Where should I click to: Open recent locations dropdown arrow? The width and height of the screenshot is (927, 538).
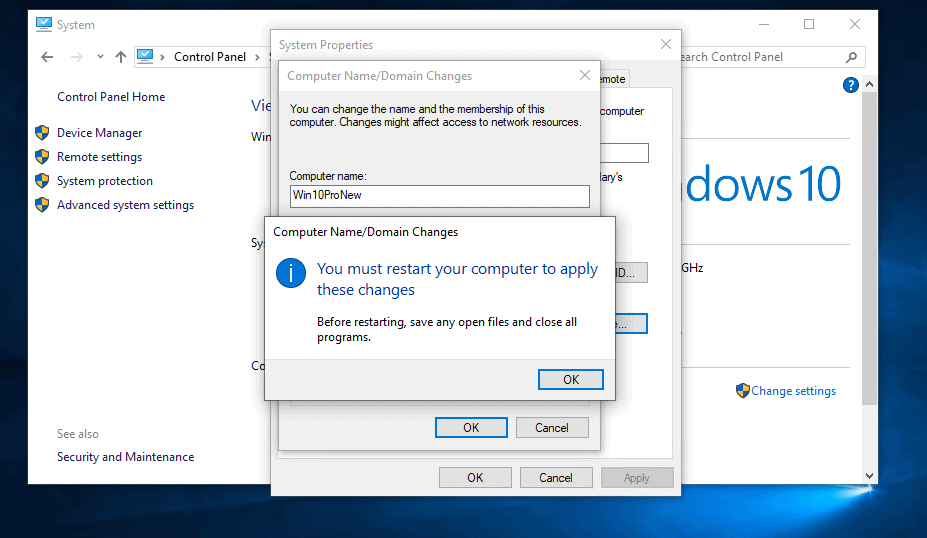100,57
